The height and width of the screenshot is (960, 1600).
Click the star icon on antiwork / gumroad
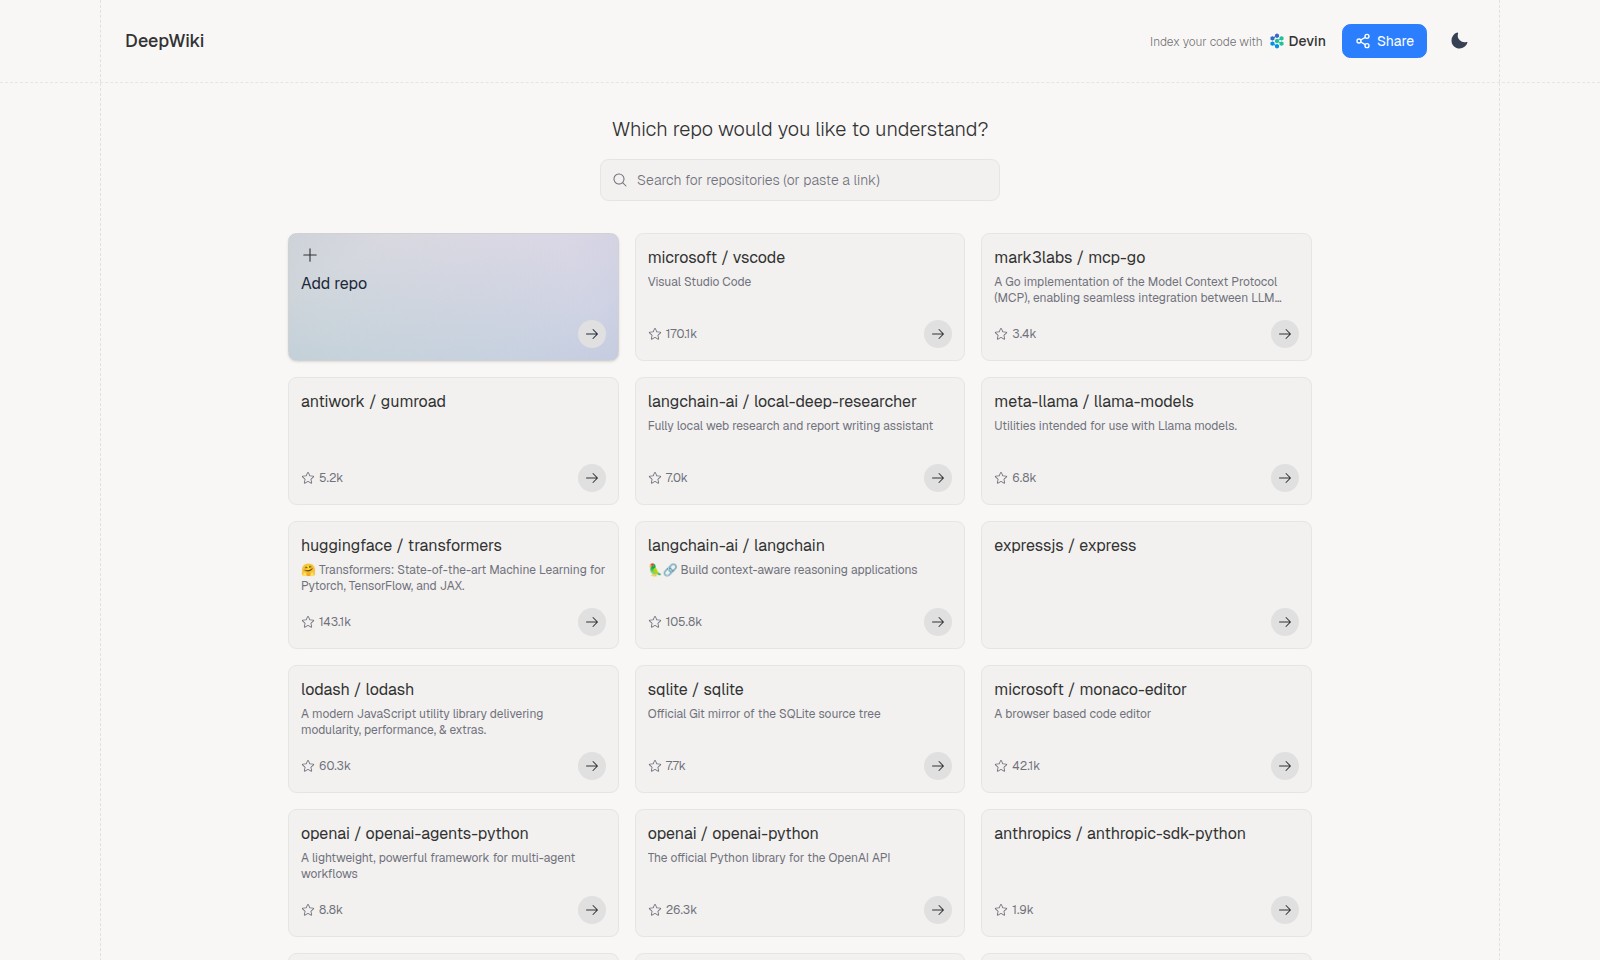pyautogui.click(x=308, y=478)
